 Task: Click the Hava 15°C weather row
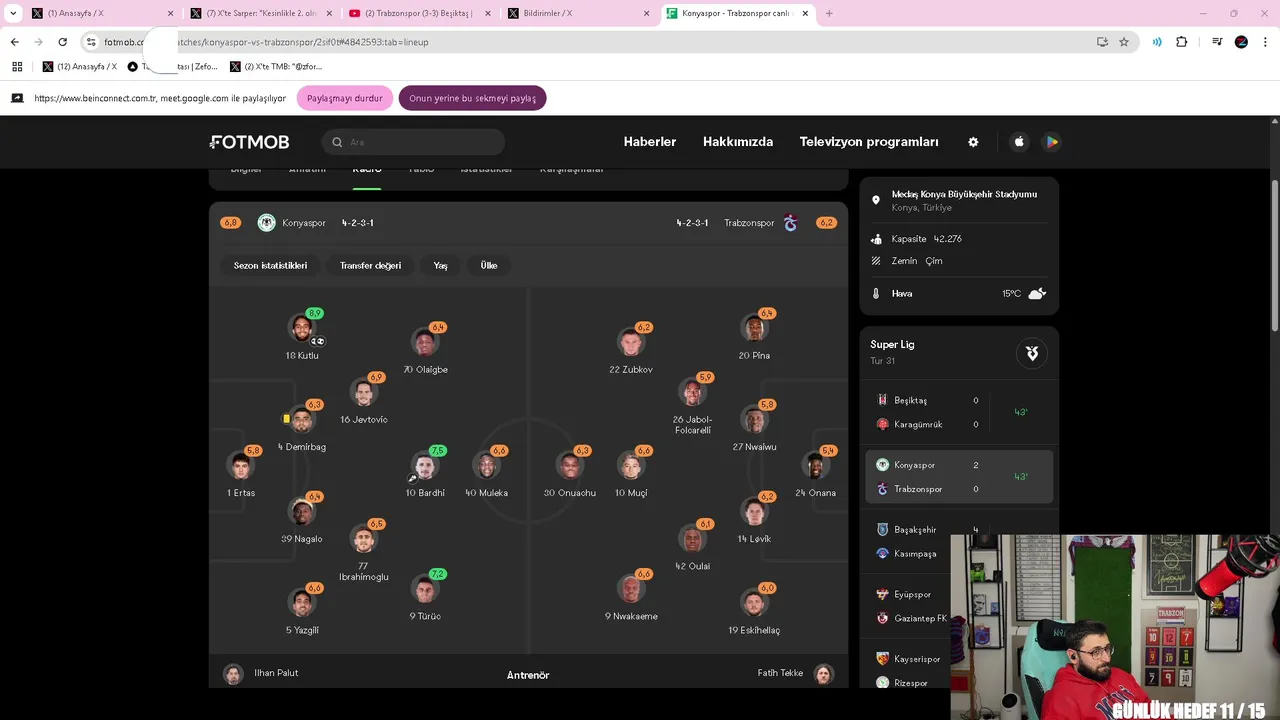point(959,293)
